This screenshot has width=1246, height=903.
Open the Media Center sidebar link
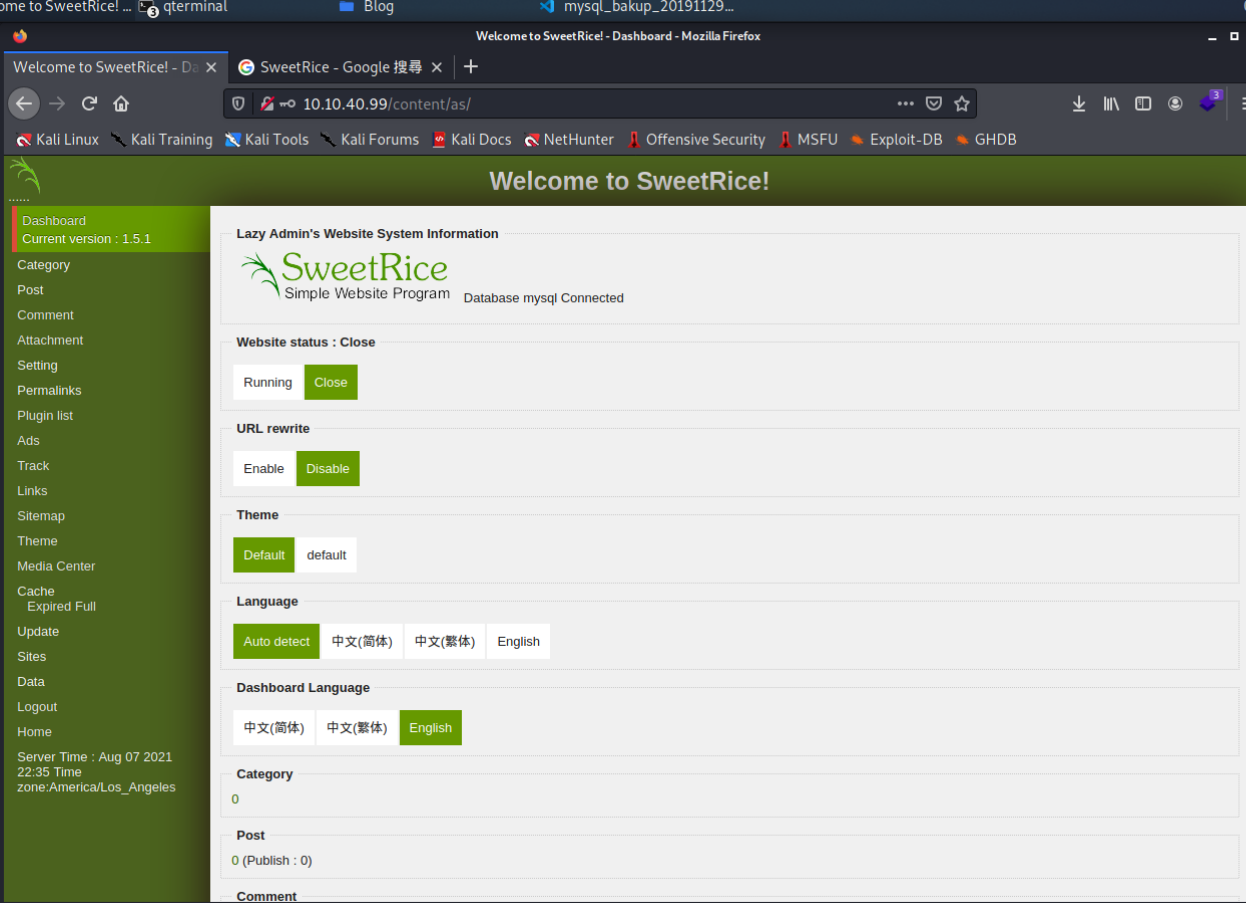56,566
